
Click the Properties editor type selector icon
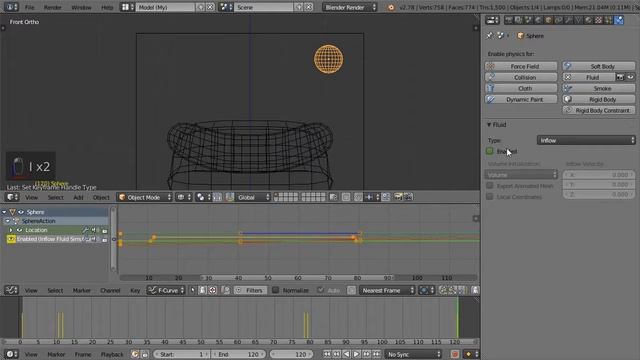(492, 20)
